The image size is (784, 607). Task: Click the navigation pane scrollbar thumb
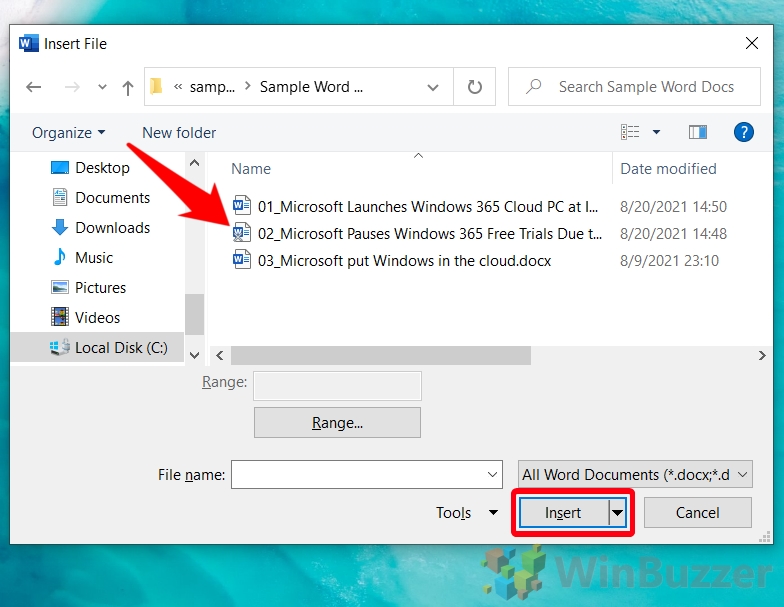194,314
